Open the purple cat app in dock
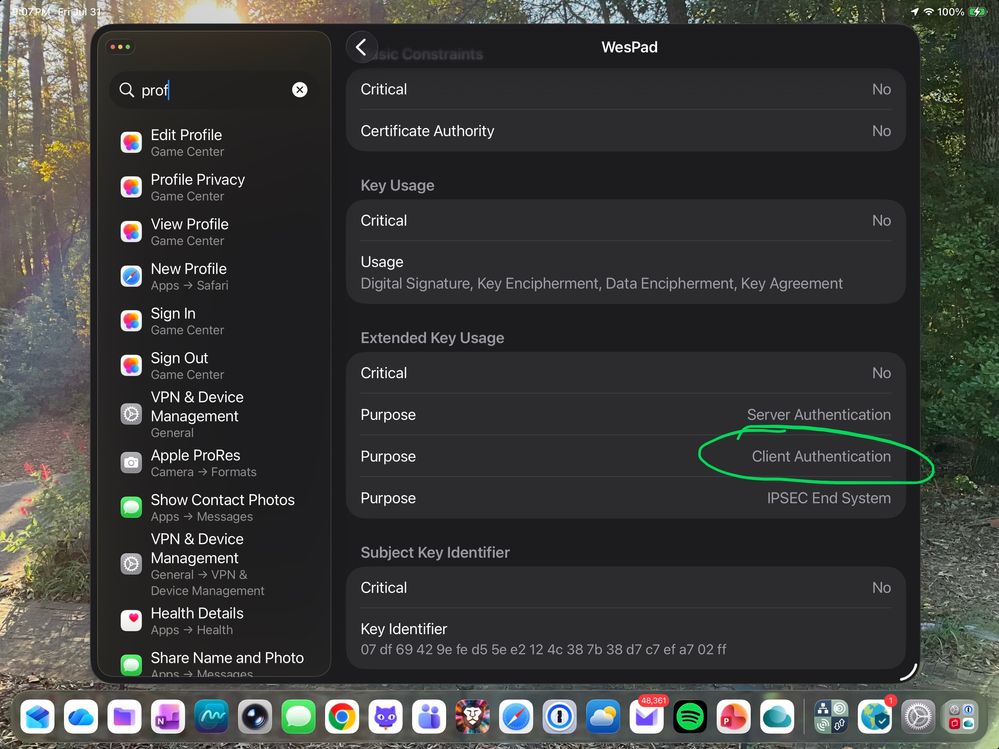Screen dimensions: 999x749 tap(385, 717)
